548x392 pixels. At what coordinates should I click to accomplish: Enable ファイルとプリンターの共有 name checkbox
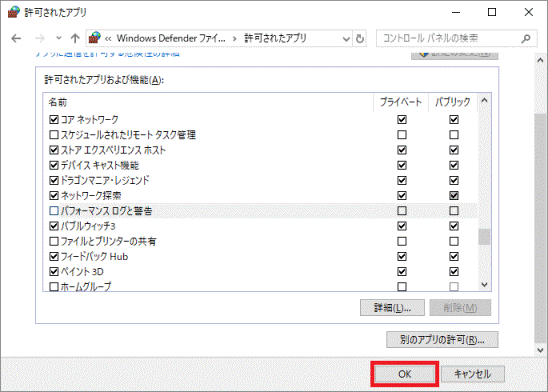point(54,241)
